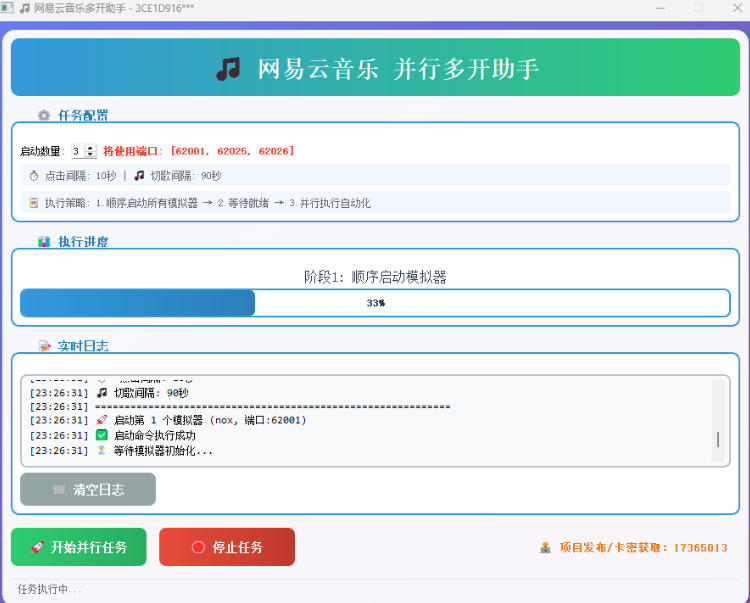Image resolution: width=750 pixels, height=603 pixels.
Task: Close the application window
Action: (737, 8)
